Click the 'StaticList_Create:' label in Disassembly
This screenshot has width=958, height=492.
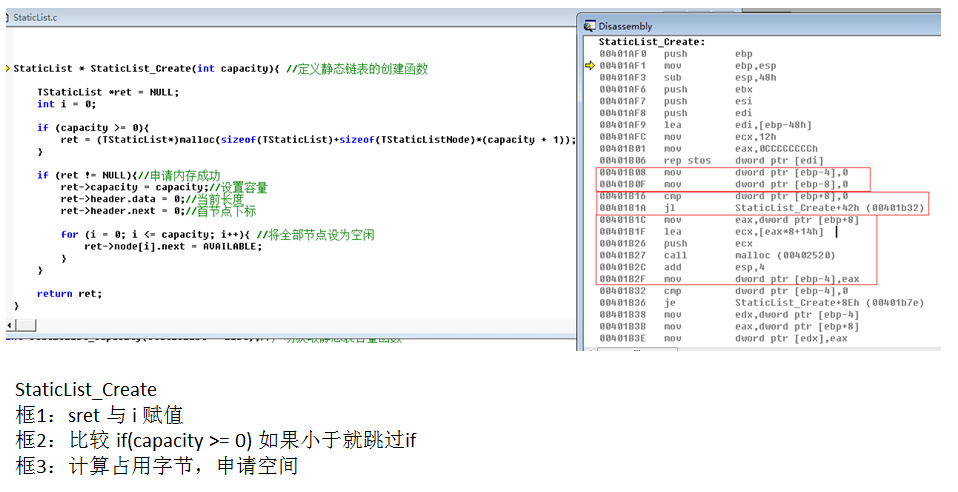coord(652,42)
